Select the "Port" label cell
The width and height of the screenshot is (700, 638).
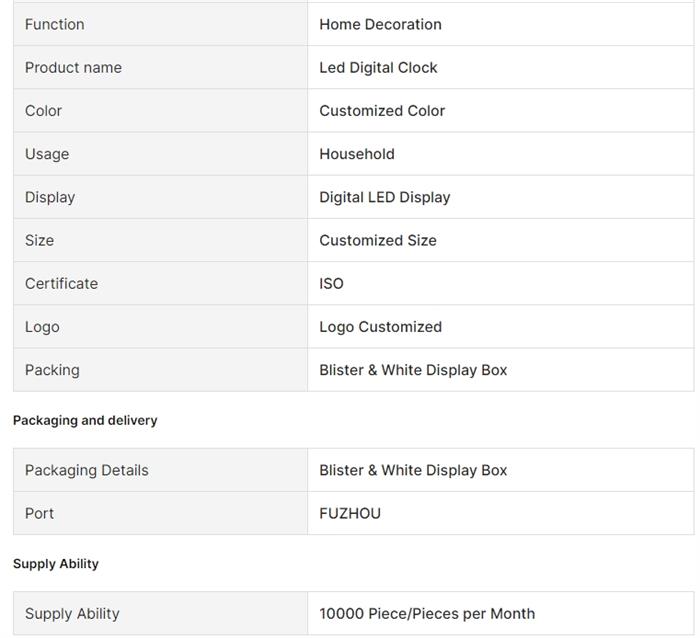39,513
